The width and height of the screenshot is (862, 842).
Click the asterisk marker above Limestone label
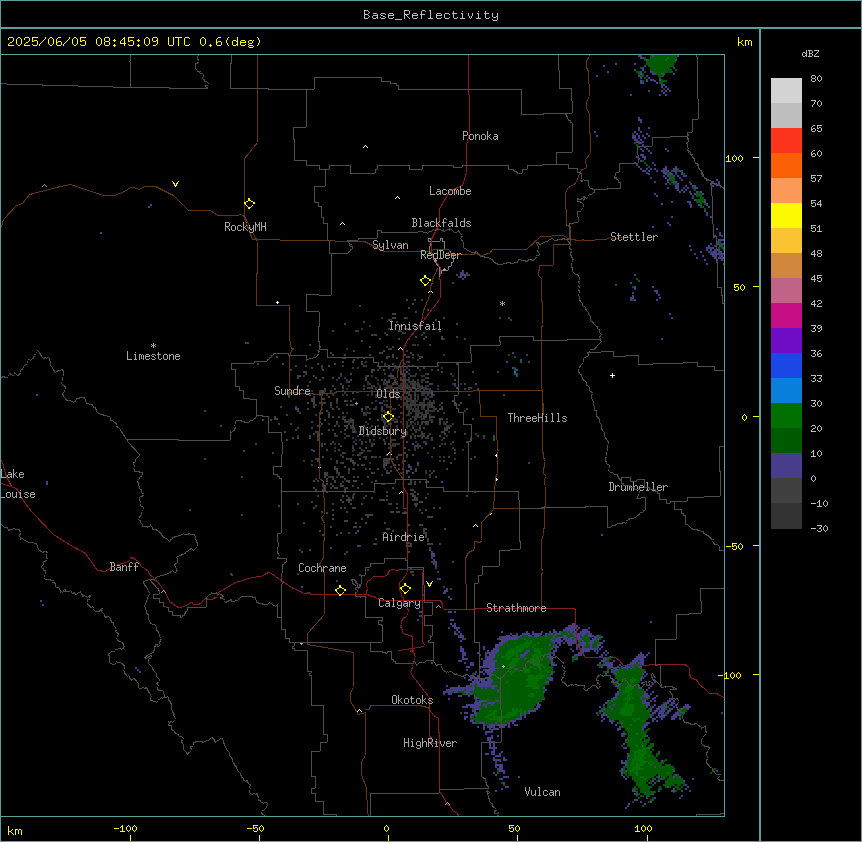[x=153, y=346]
